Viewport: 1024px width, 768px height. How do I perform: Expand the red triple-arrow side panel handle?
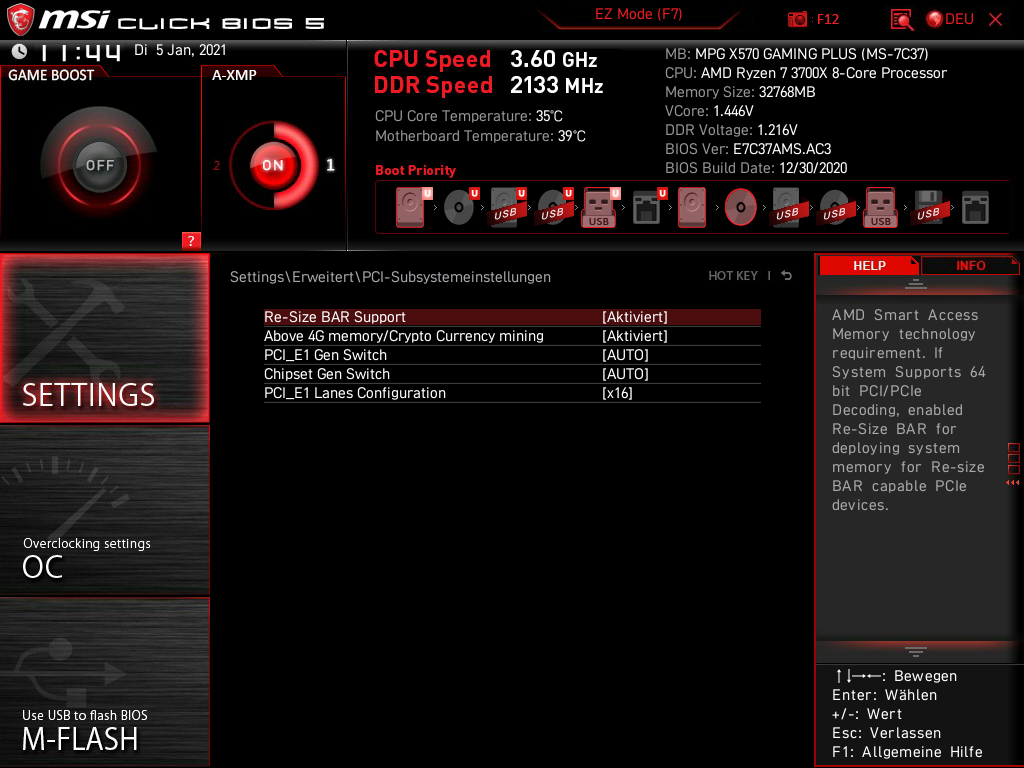click(x=1013, y=483)
